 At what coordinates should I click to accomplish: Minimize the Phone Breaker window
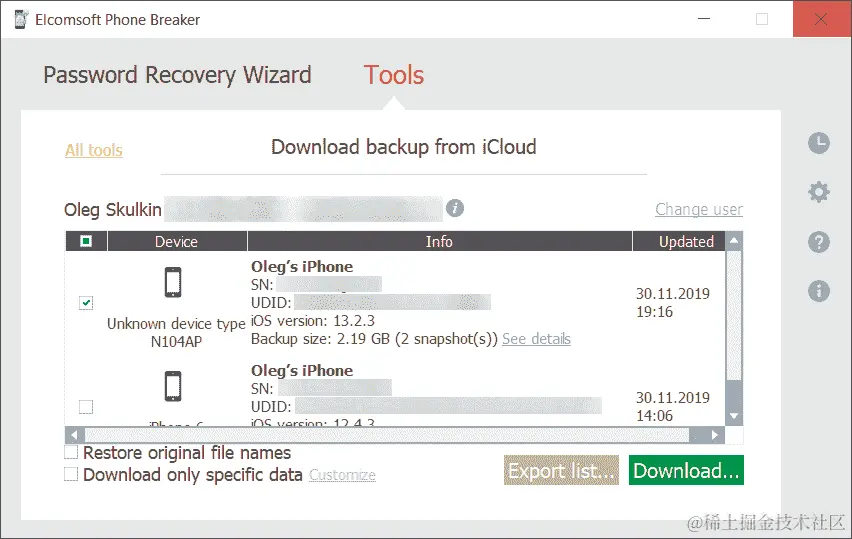[704, 19]
